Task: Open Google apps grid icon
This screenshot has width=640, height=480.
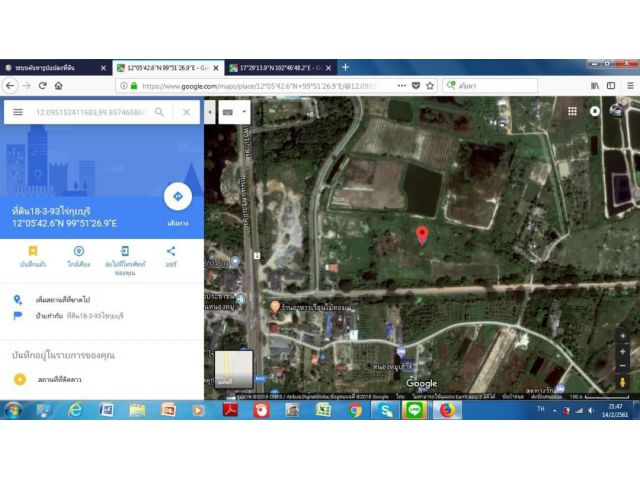Action: tap(572, 111)
